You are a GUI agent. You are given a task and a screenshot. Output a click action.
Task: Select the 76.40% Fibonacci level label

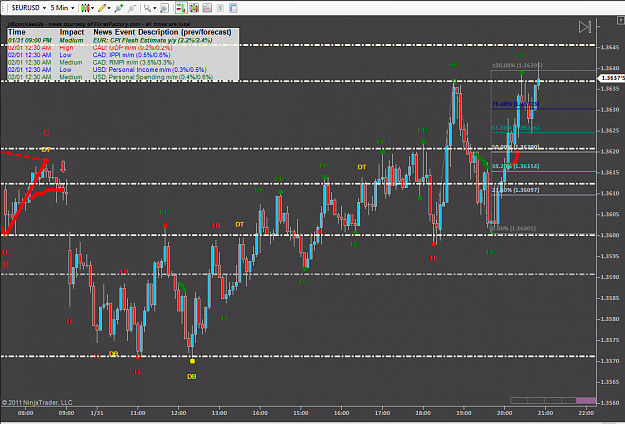tap(515, 104)
